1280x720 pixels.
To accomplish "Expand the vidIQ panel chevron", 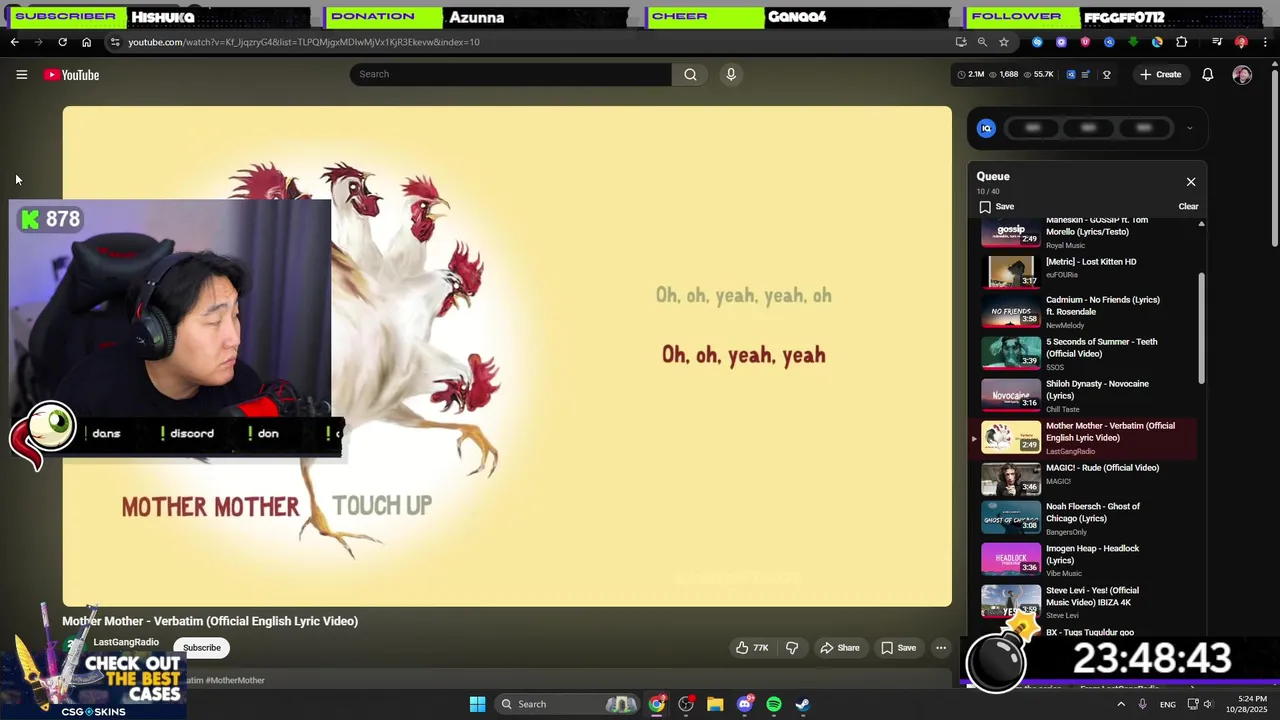I will [x=1189, y=128].
